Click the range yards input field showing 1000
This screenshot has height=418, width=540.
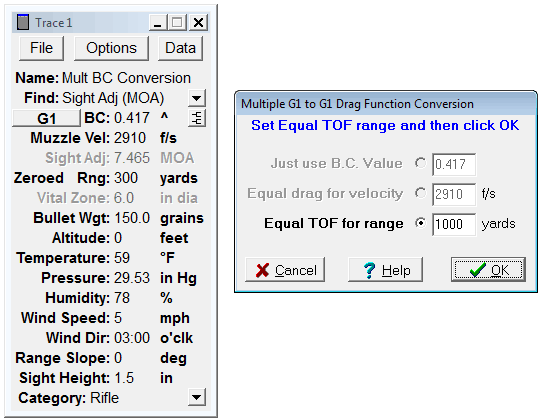point(454,224)
